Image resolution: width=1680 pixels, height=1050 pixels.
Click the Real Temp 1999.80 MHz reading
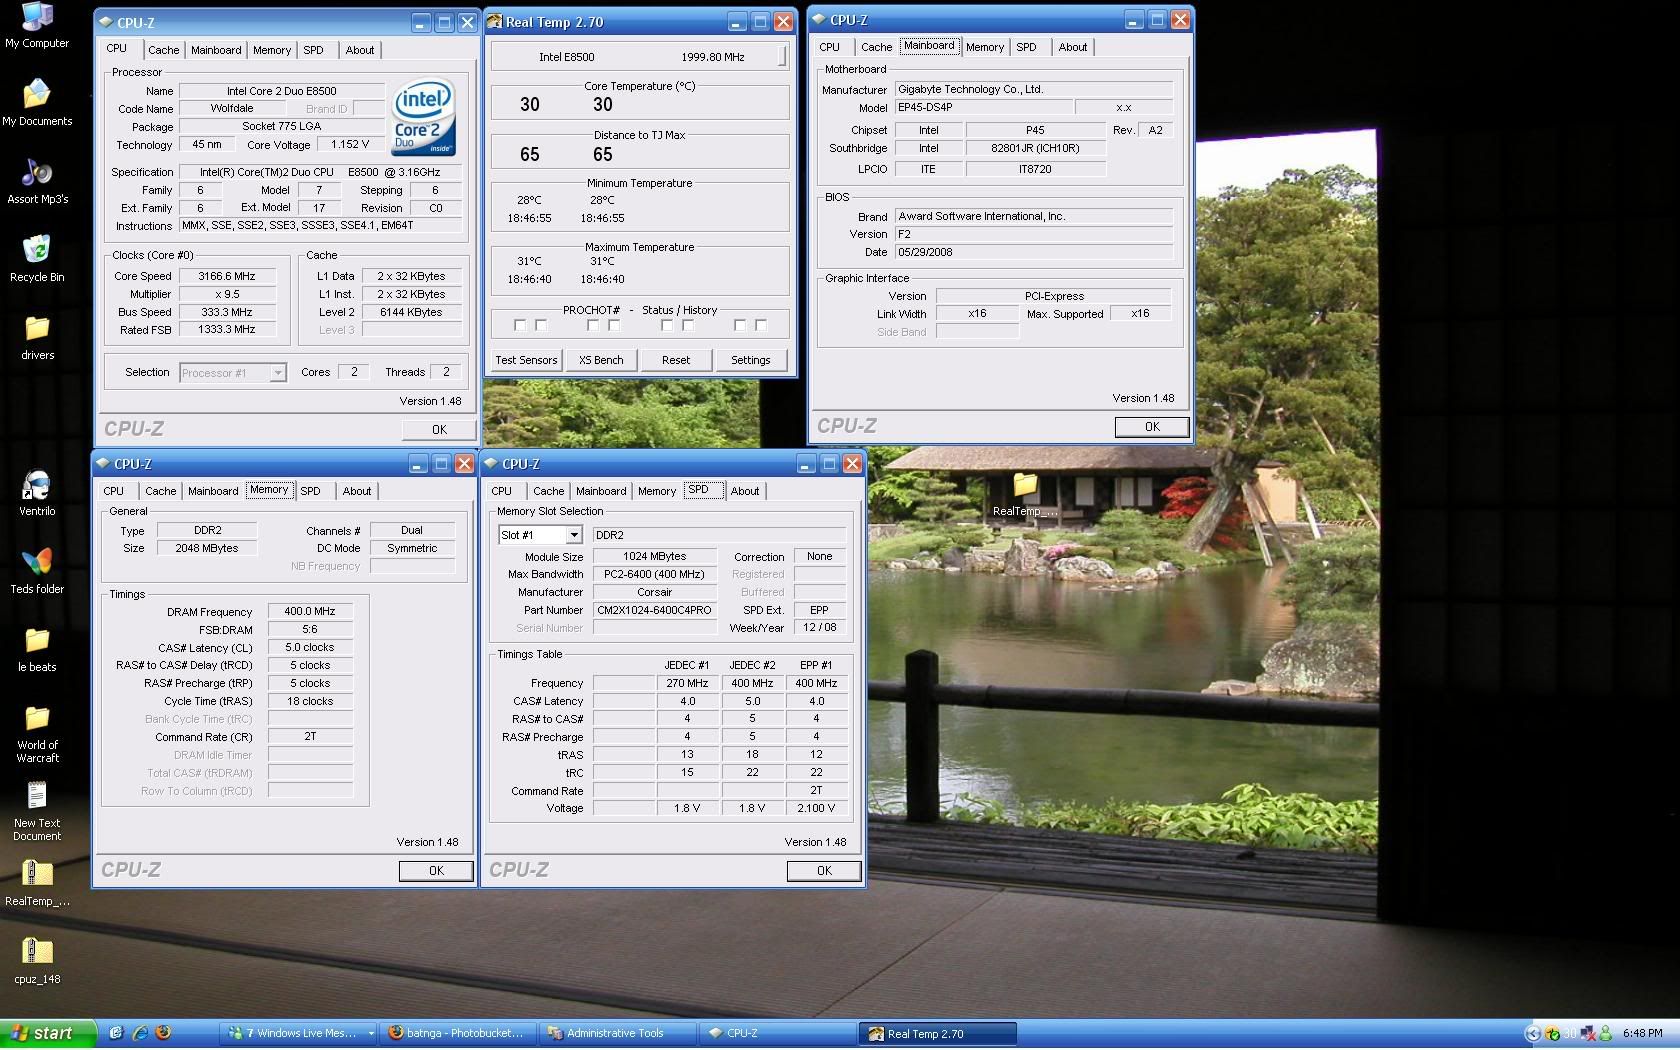pos(713,57)
